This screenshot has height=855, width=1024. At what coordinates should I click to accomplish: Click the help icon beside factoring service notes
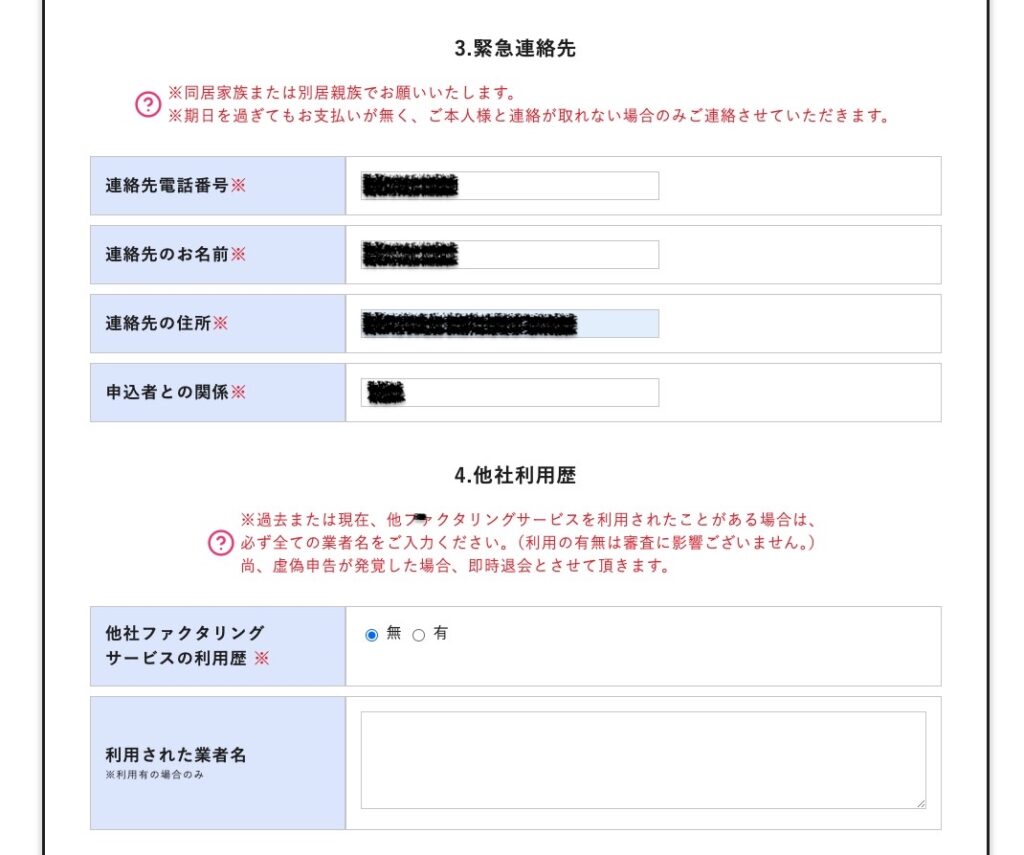point(221,543)
